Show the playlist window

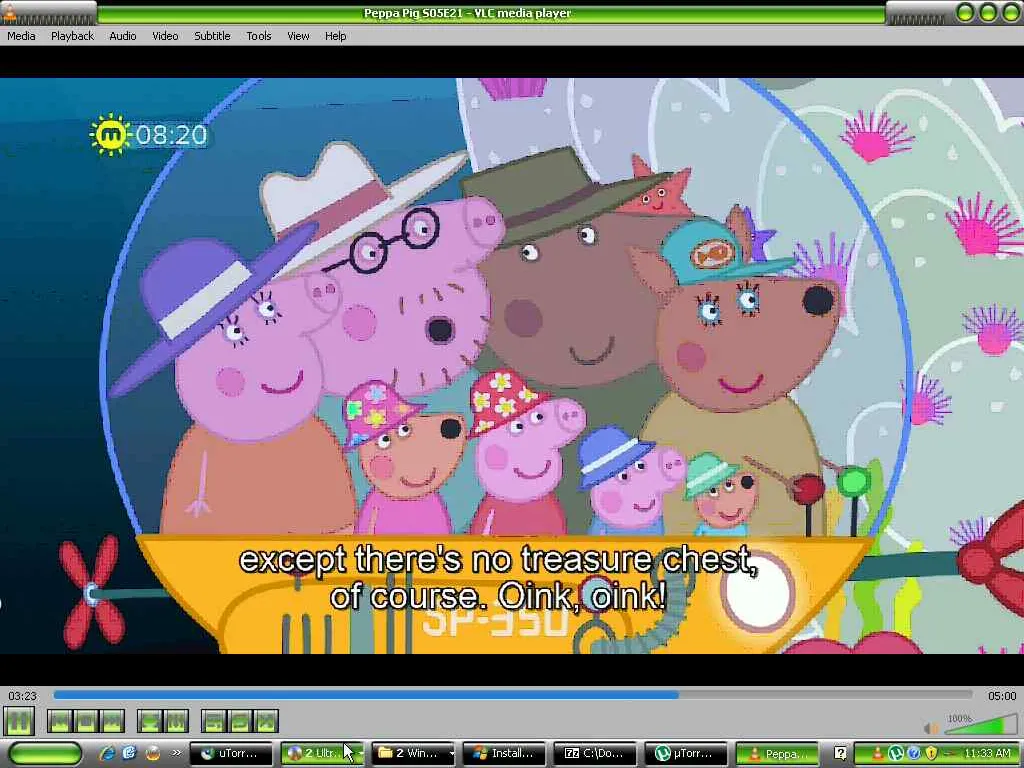214,722
